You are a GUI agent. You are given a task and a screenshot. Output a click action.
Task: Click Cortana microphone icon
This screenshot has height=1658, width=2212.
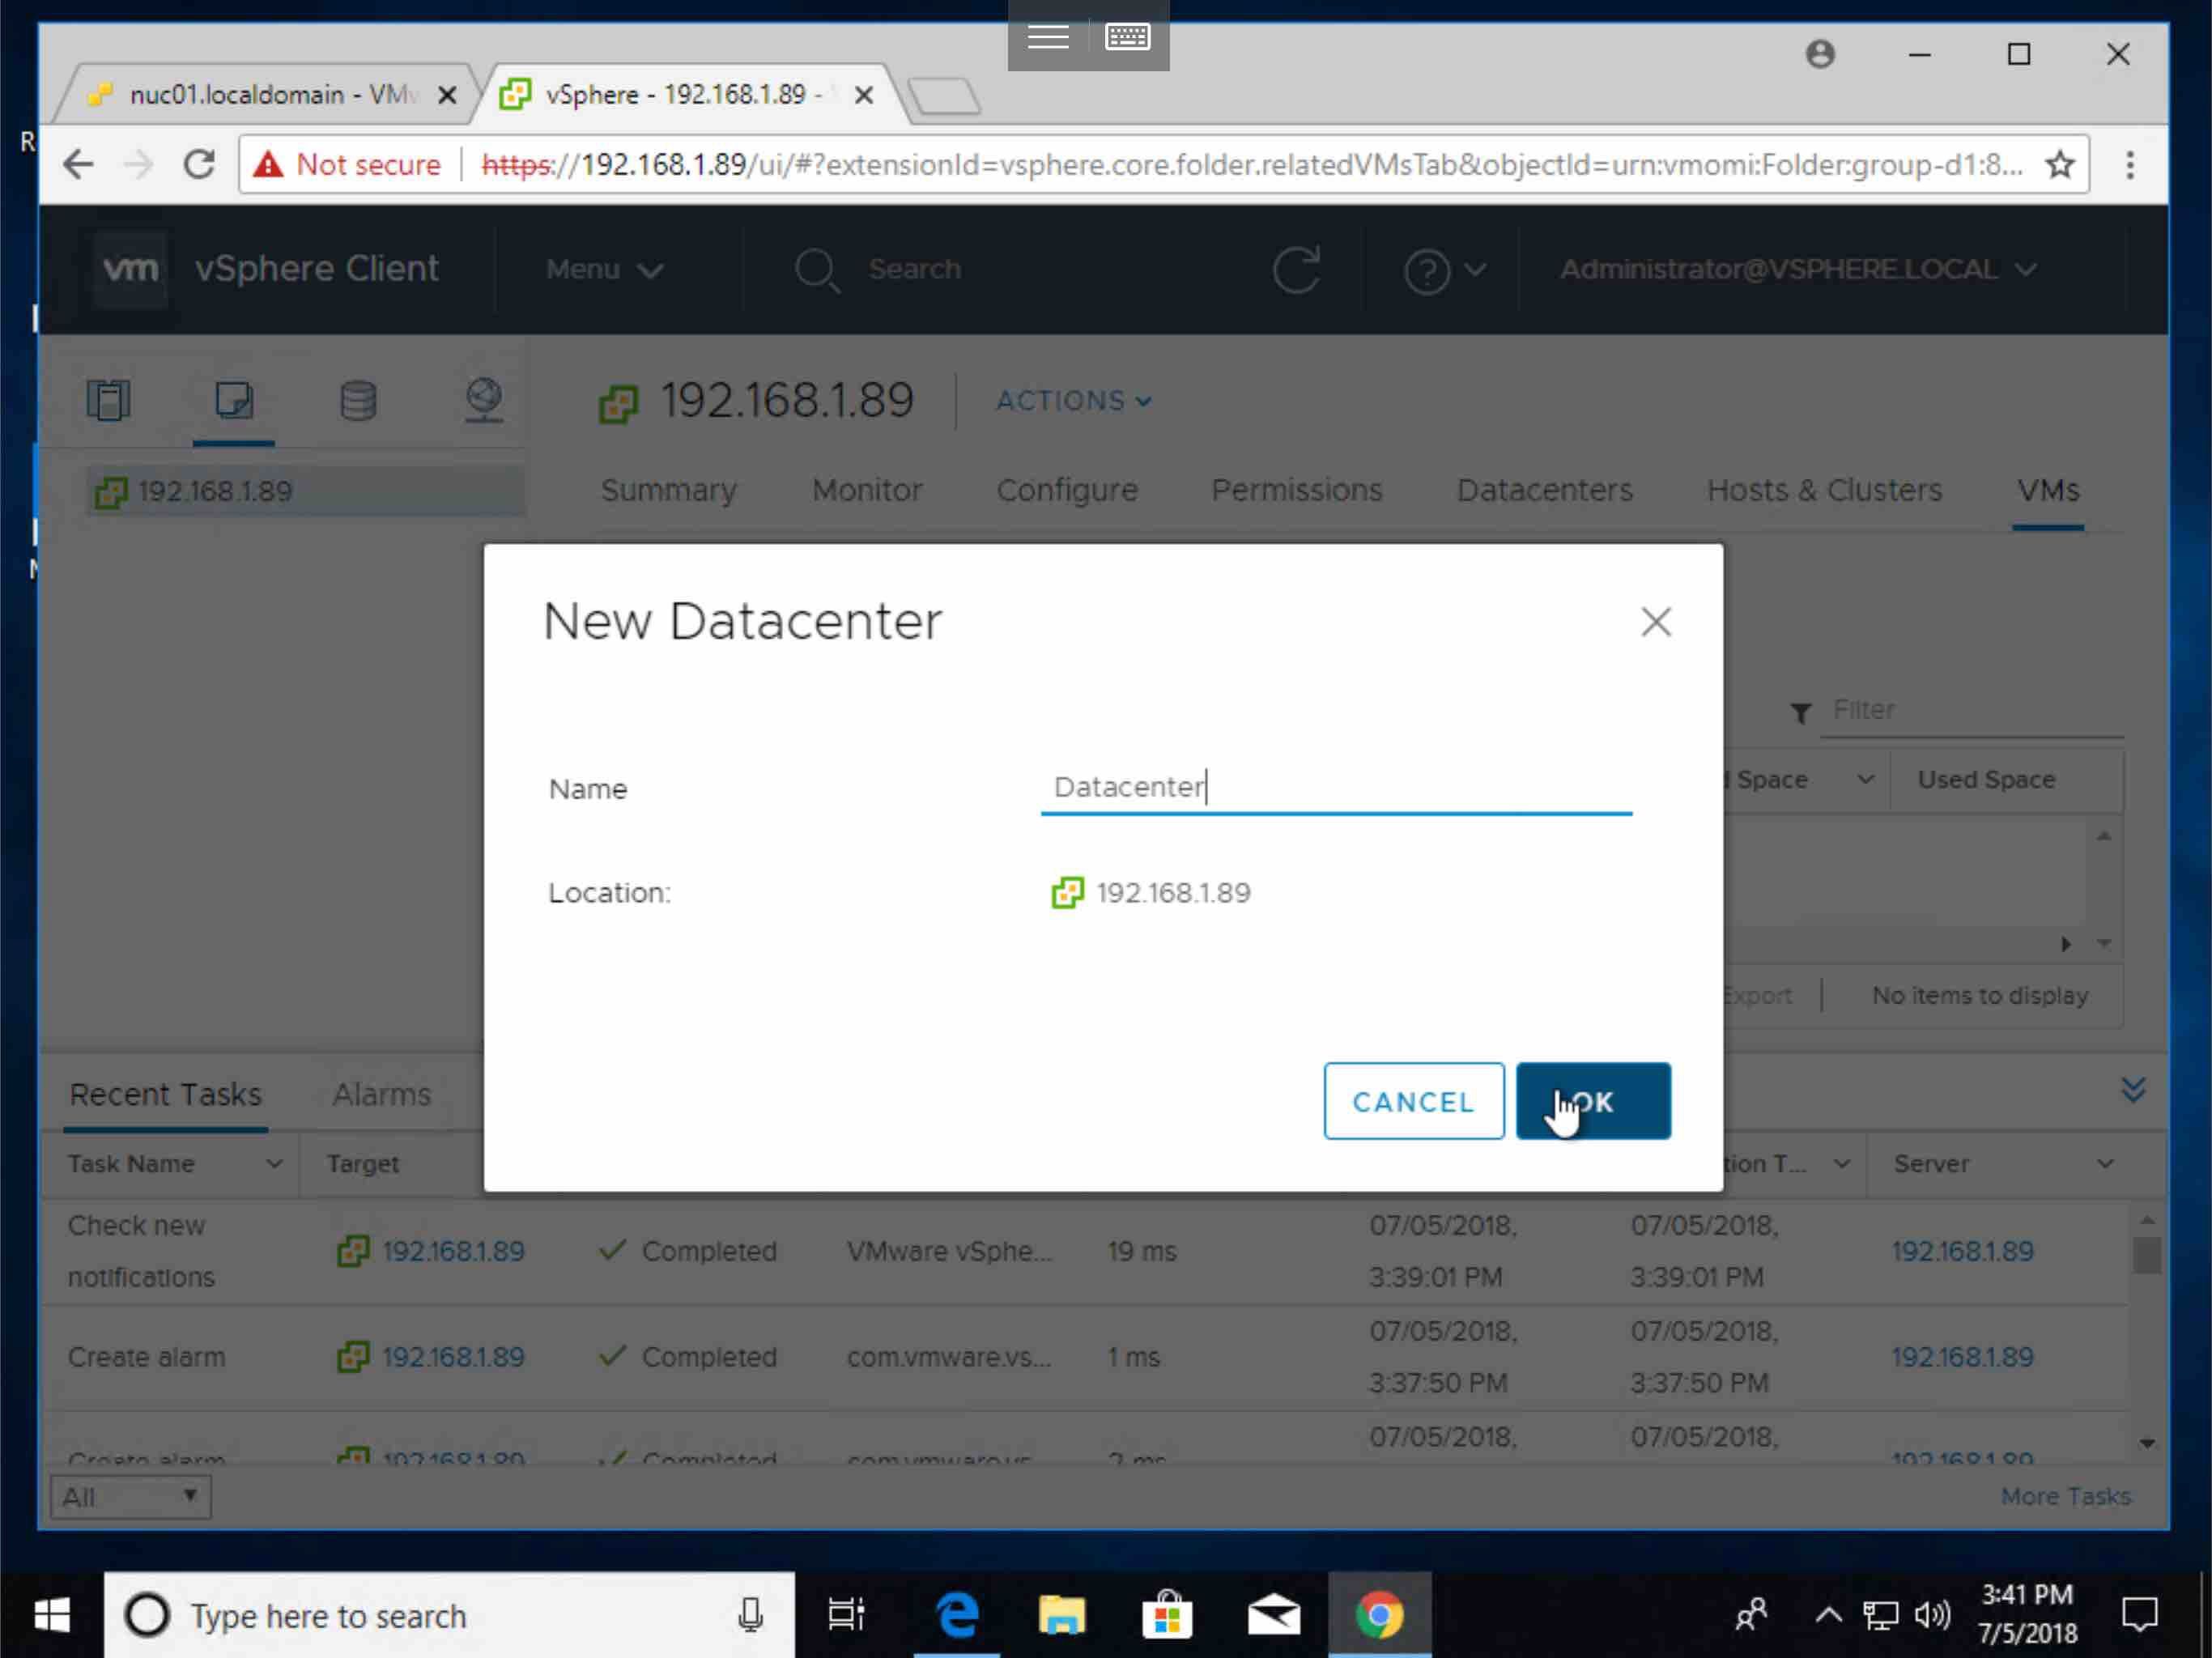[x=751, y=1615]
